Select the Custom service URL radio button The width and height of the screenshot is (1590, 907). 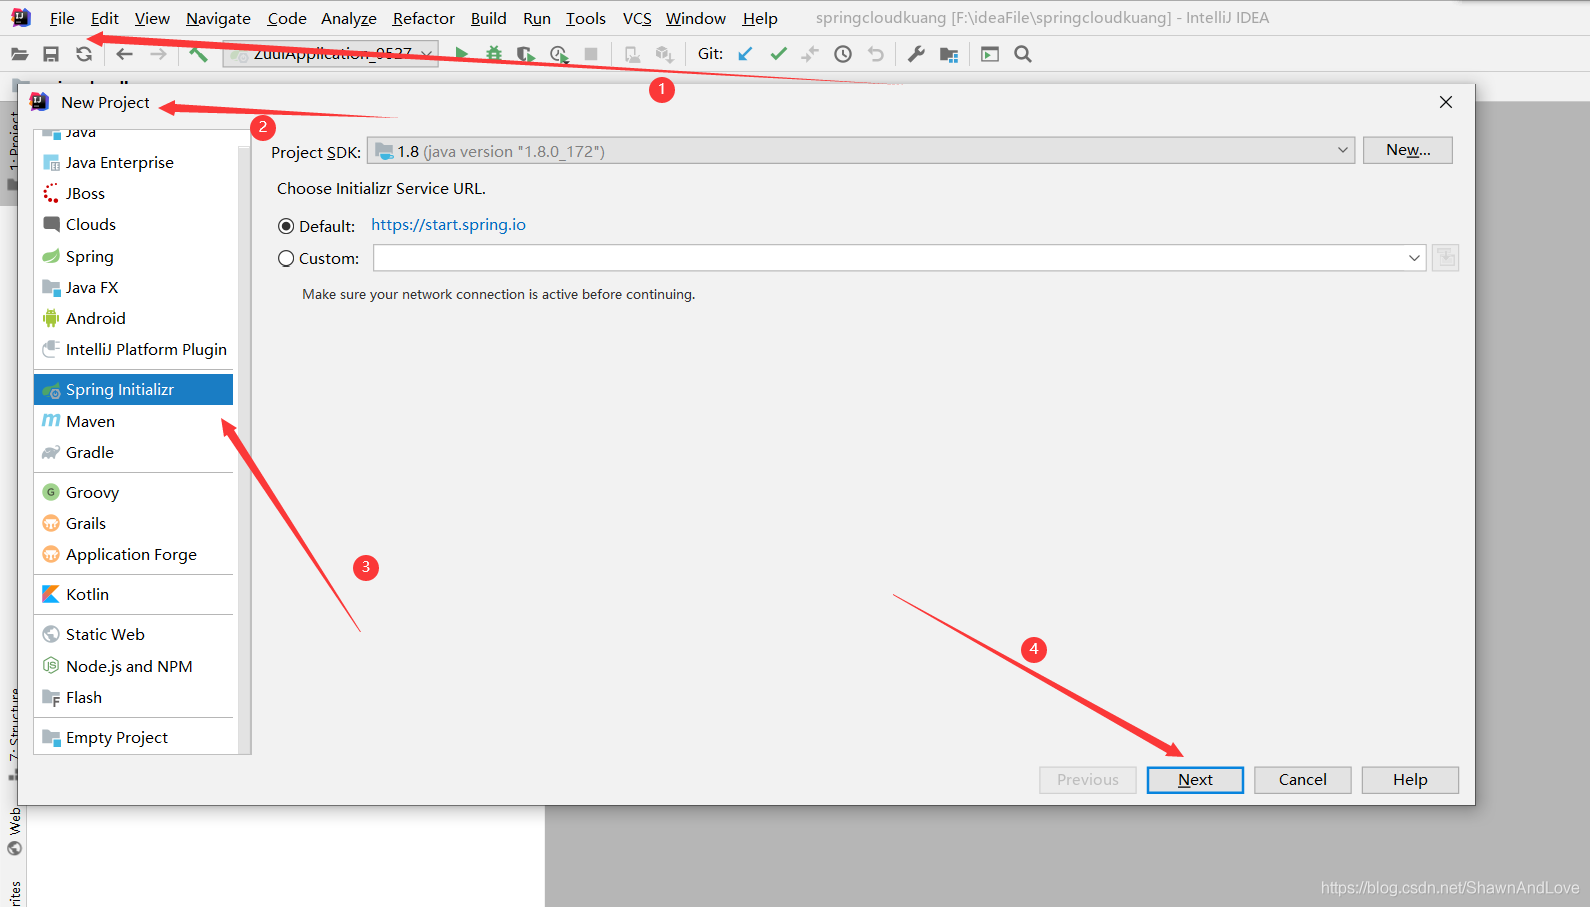(x=286, y=258)
